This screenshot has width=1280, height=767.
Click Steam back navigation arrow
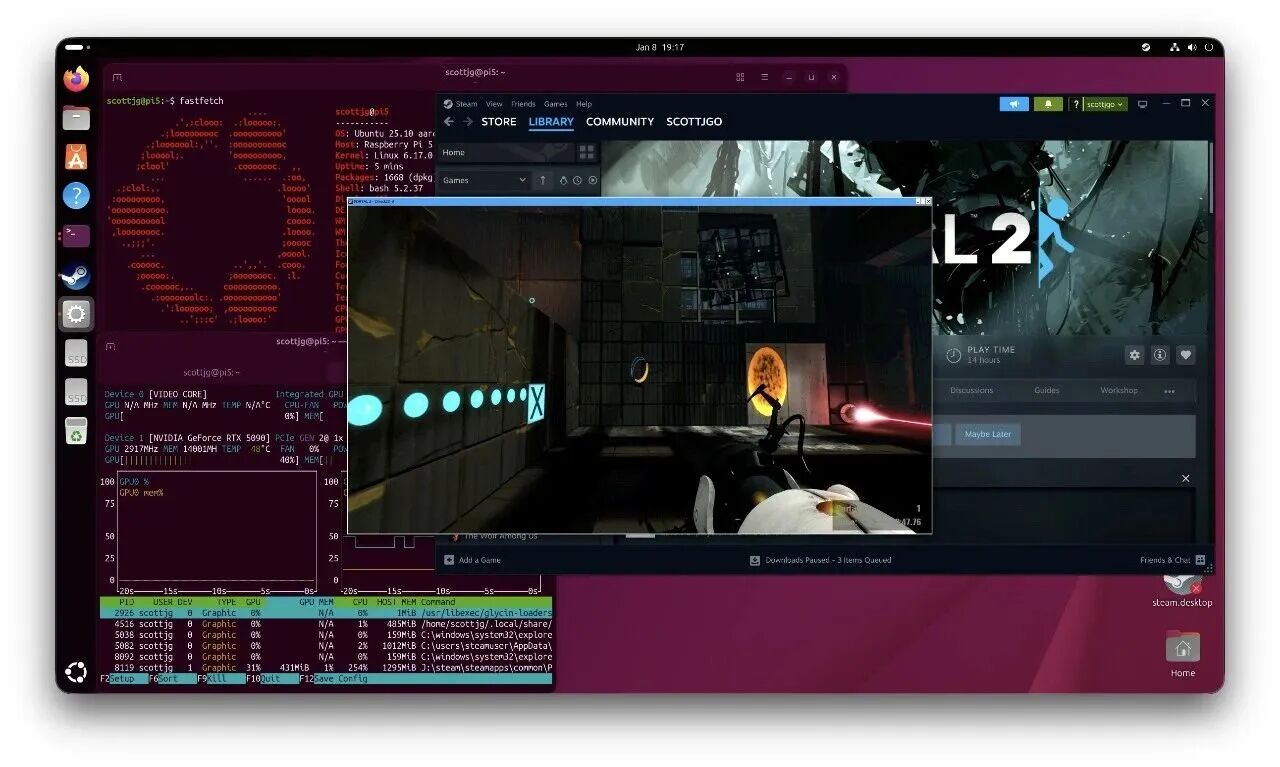448,122
